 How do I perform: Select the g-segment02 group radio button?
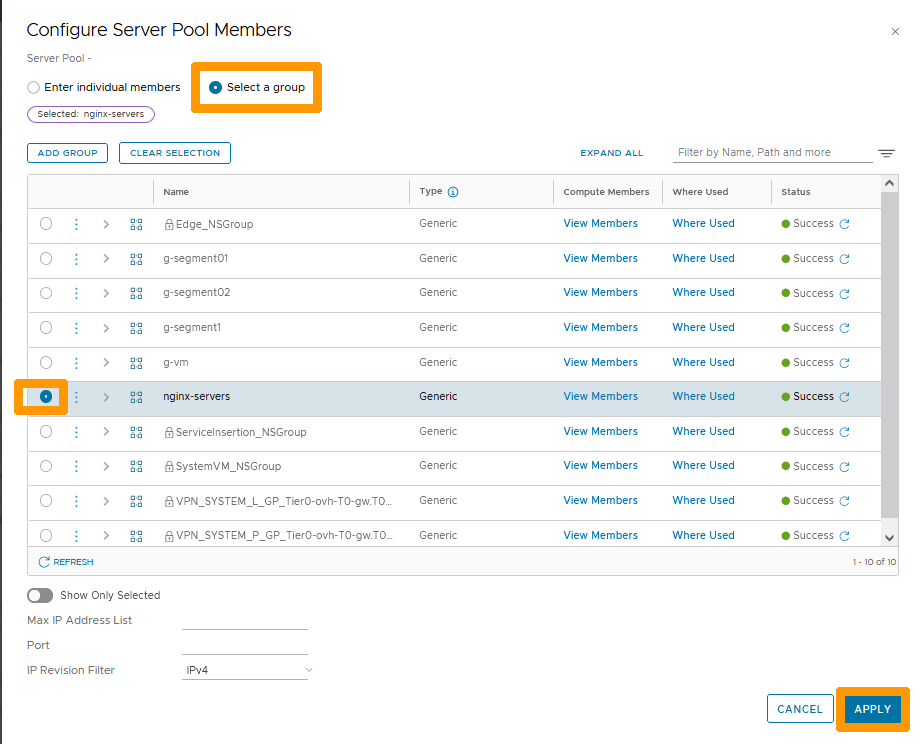coord(46,293)
